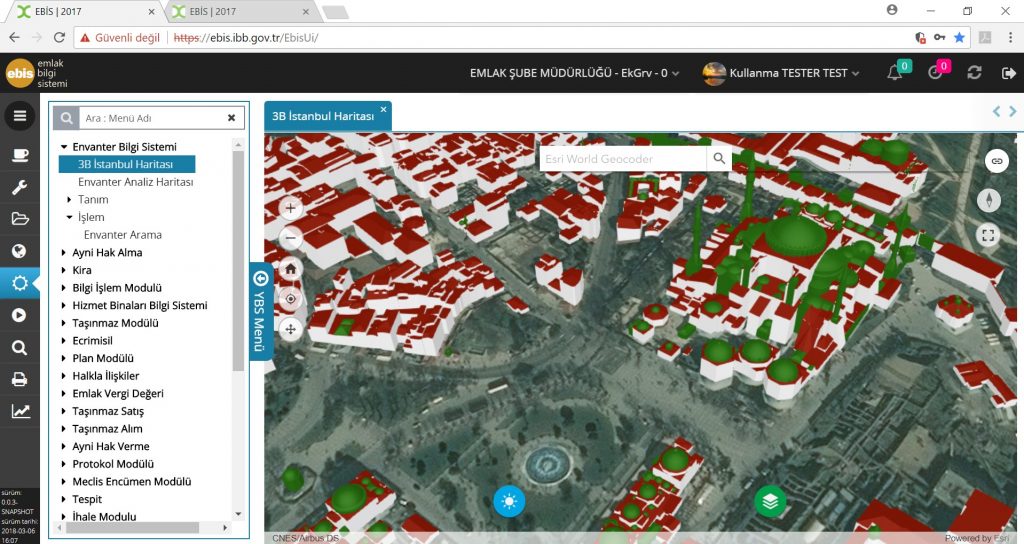Open Emlak Şube Müdürlüğü dropdown
The image size is (1024, 544).
575,73
